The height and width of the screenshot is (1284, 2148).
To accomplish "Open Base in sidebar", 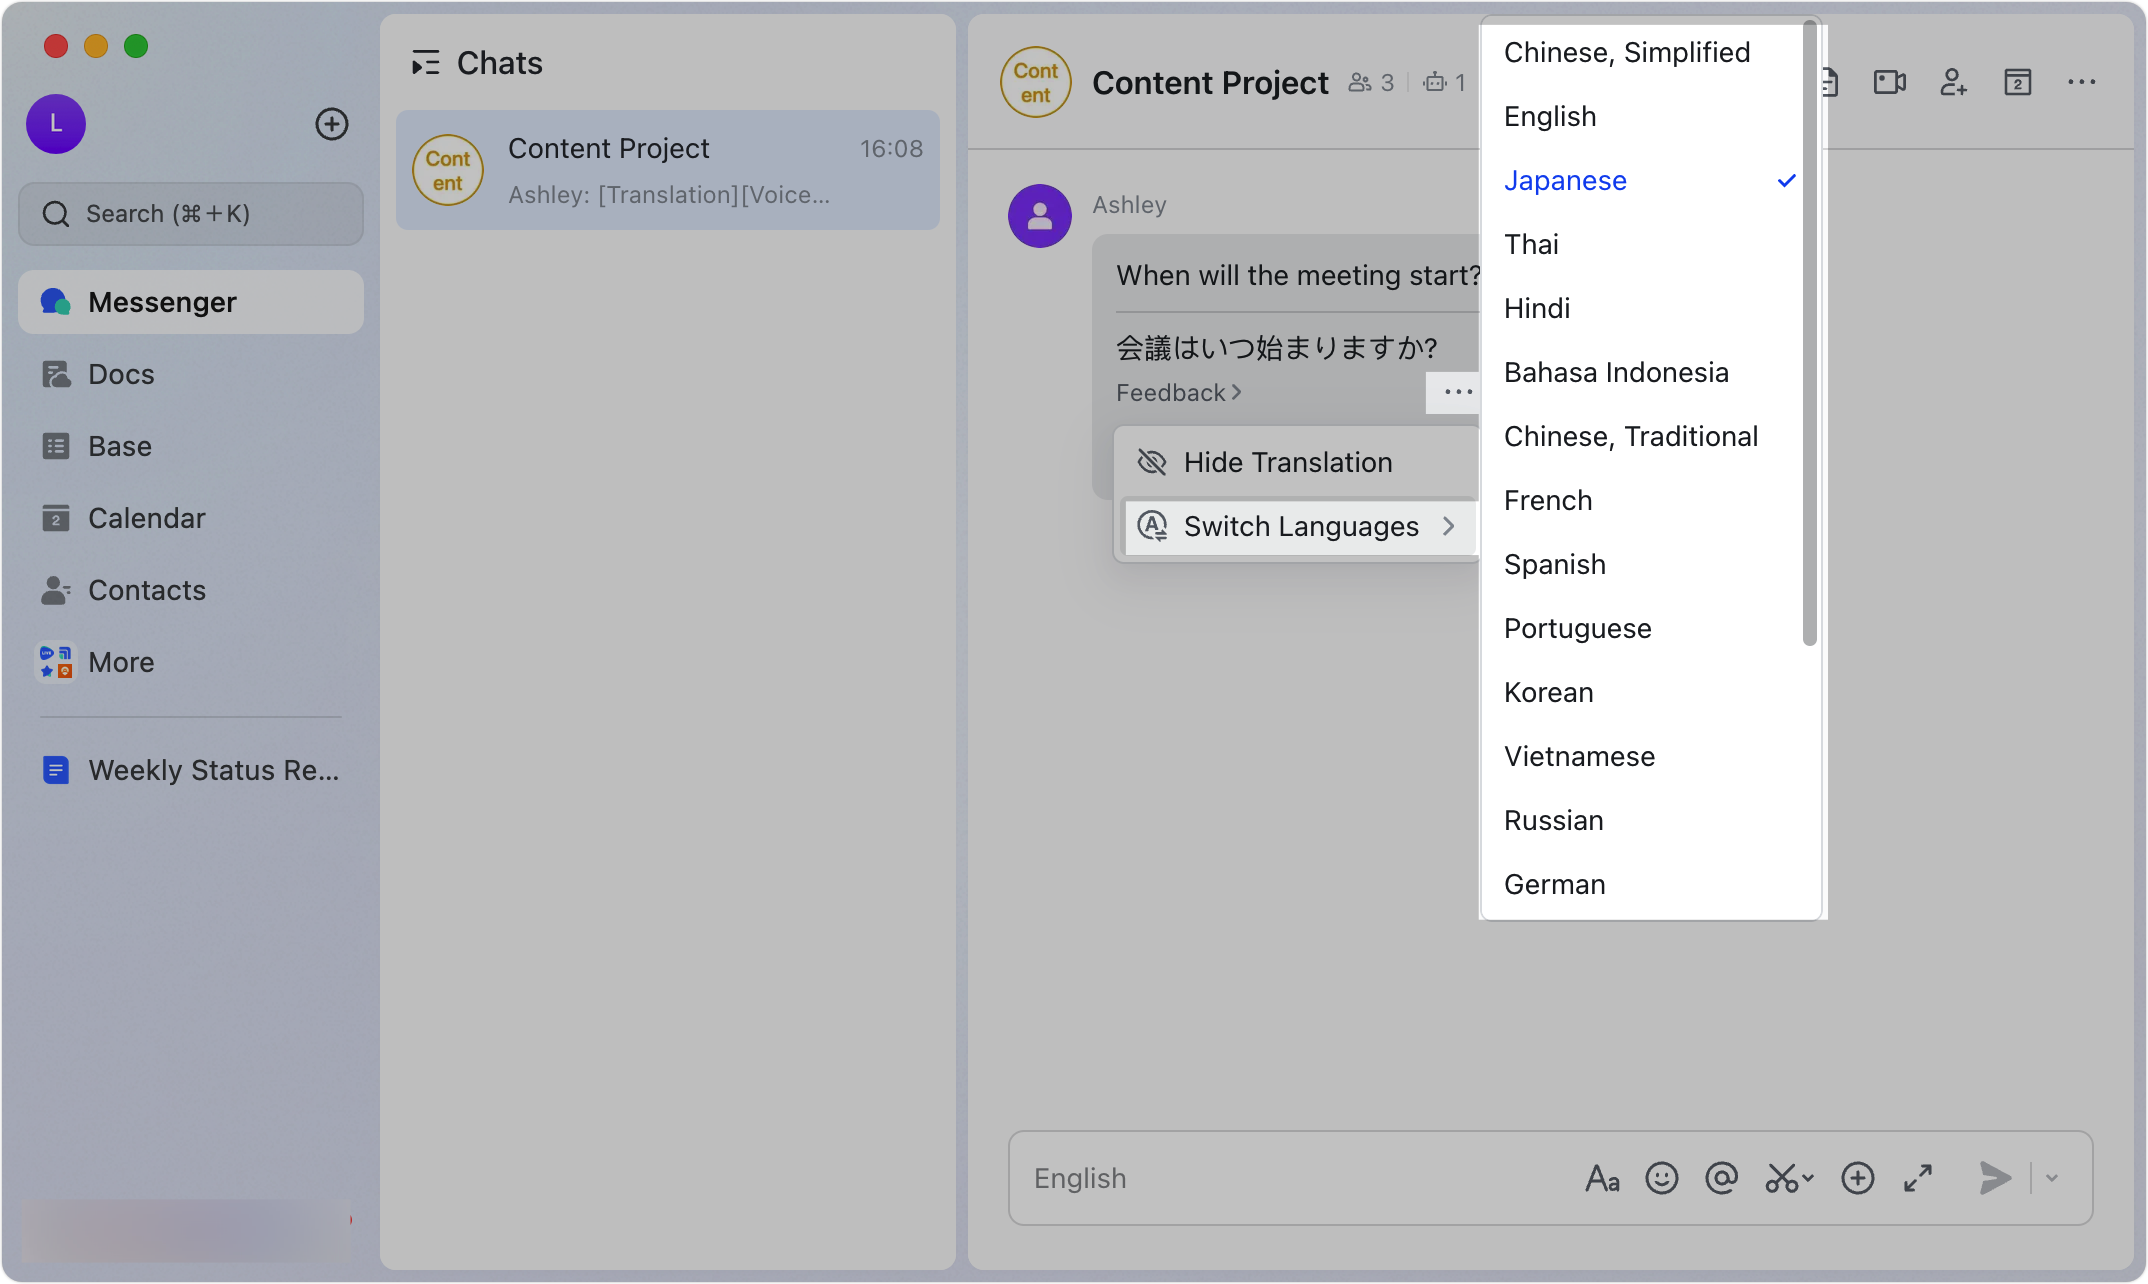I will tap(191, 446).
